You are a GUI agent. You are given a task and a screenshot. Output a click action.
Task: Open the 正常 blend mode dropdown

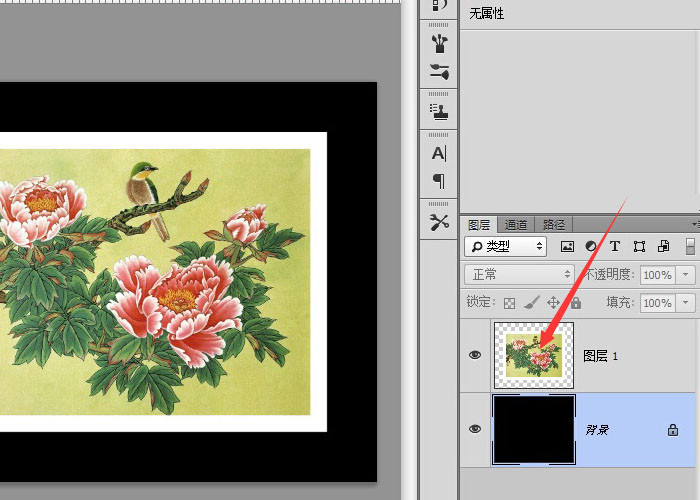(519, 274)
